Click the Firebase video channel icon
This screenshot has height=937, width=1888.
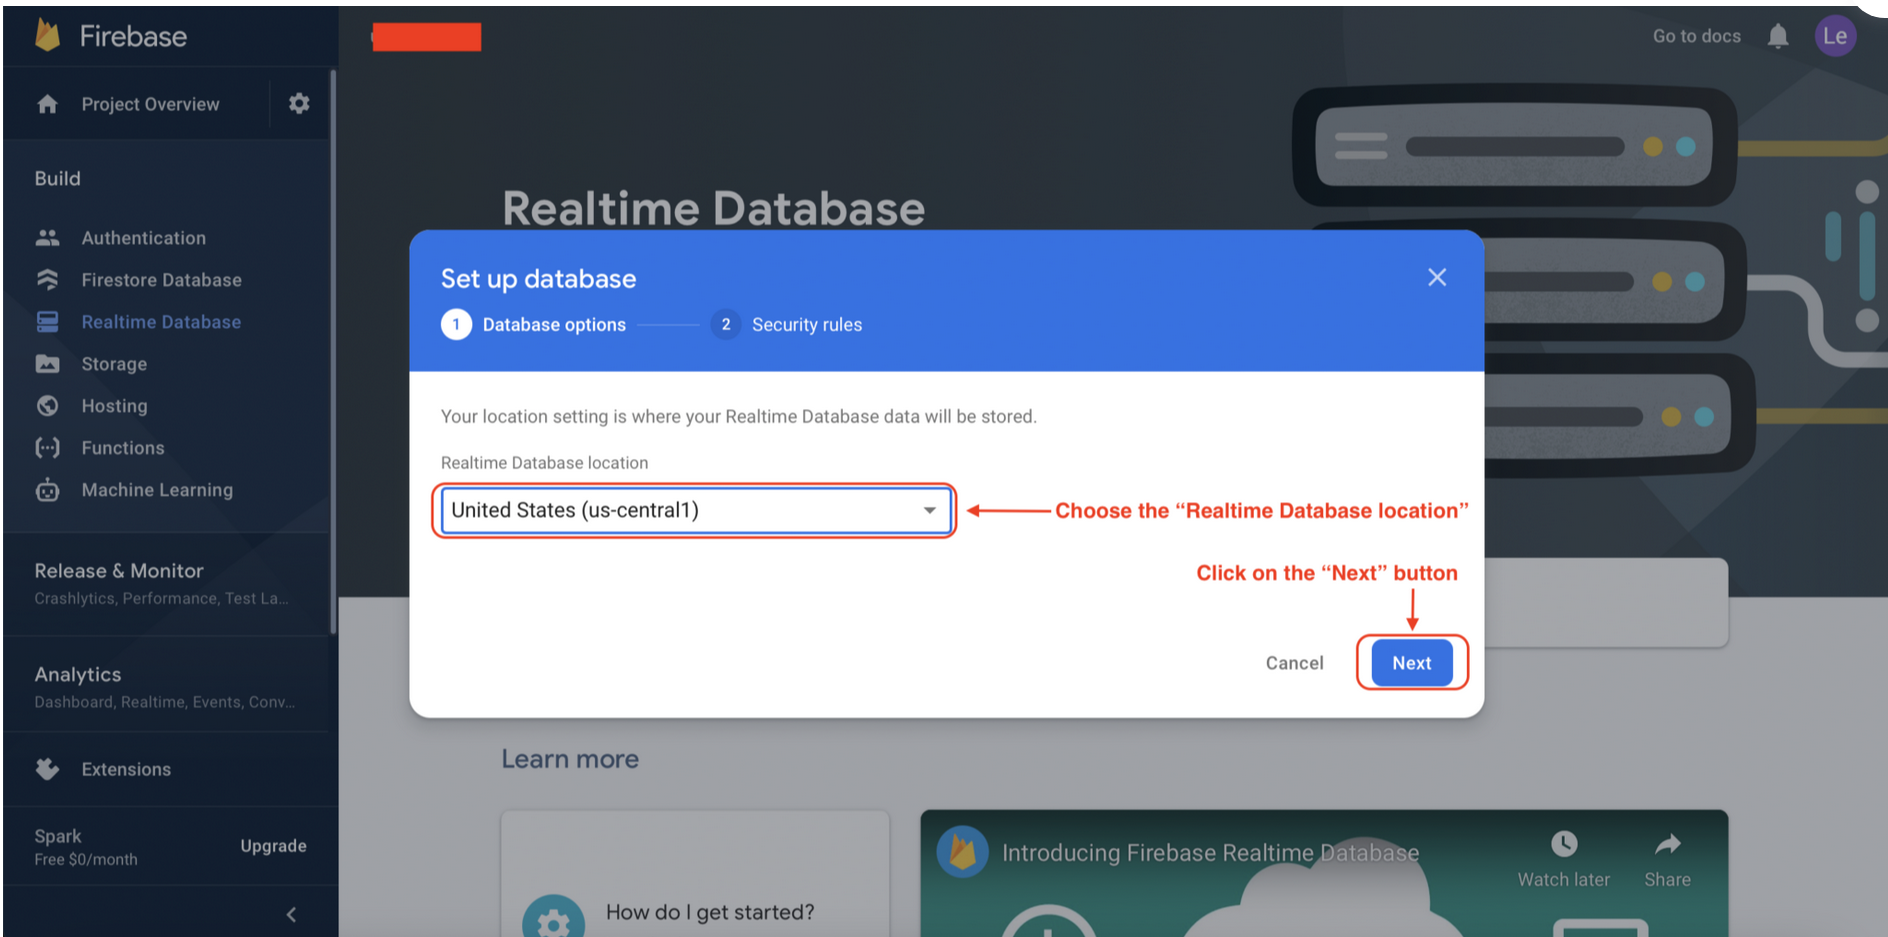[962, 852]
